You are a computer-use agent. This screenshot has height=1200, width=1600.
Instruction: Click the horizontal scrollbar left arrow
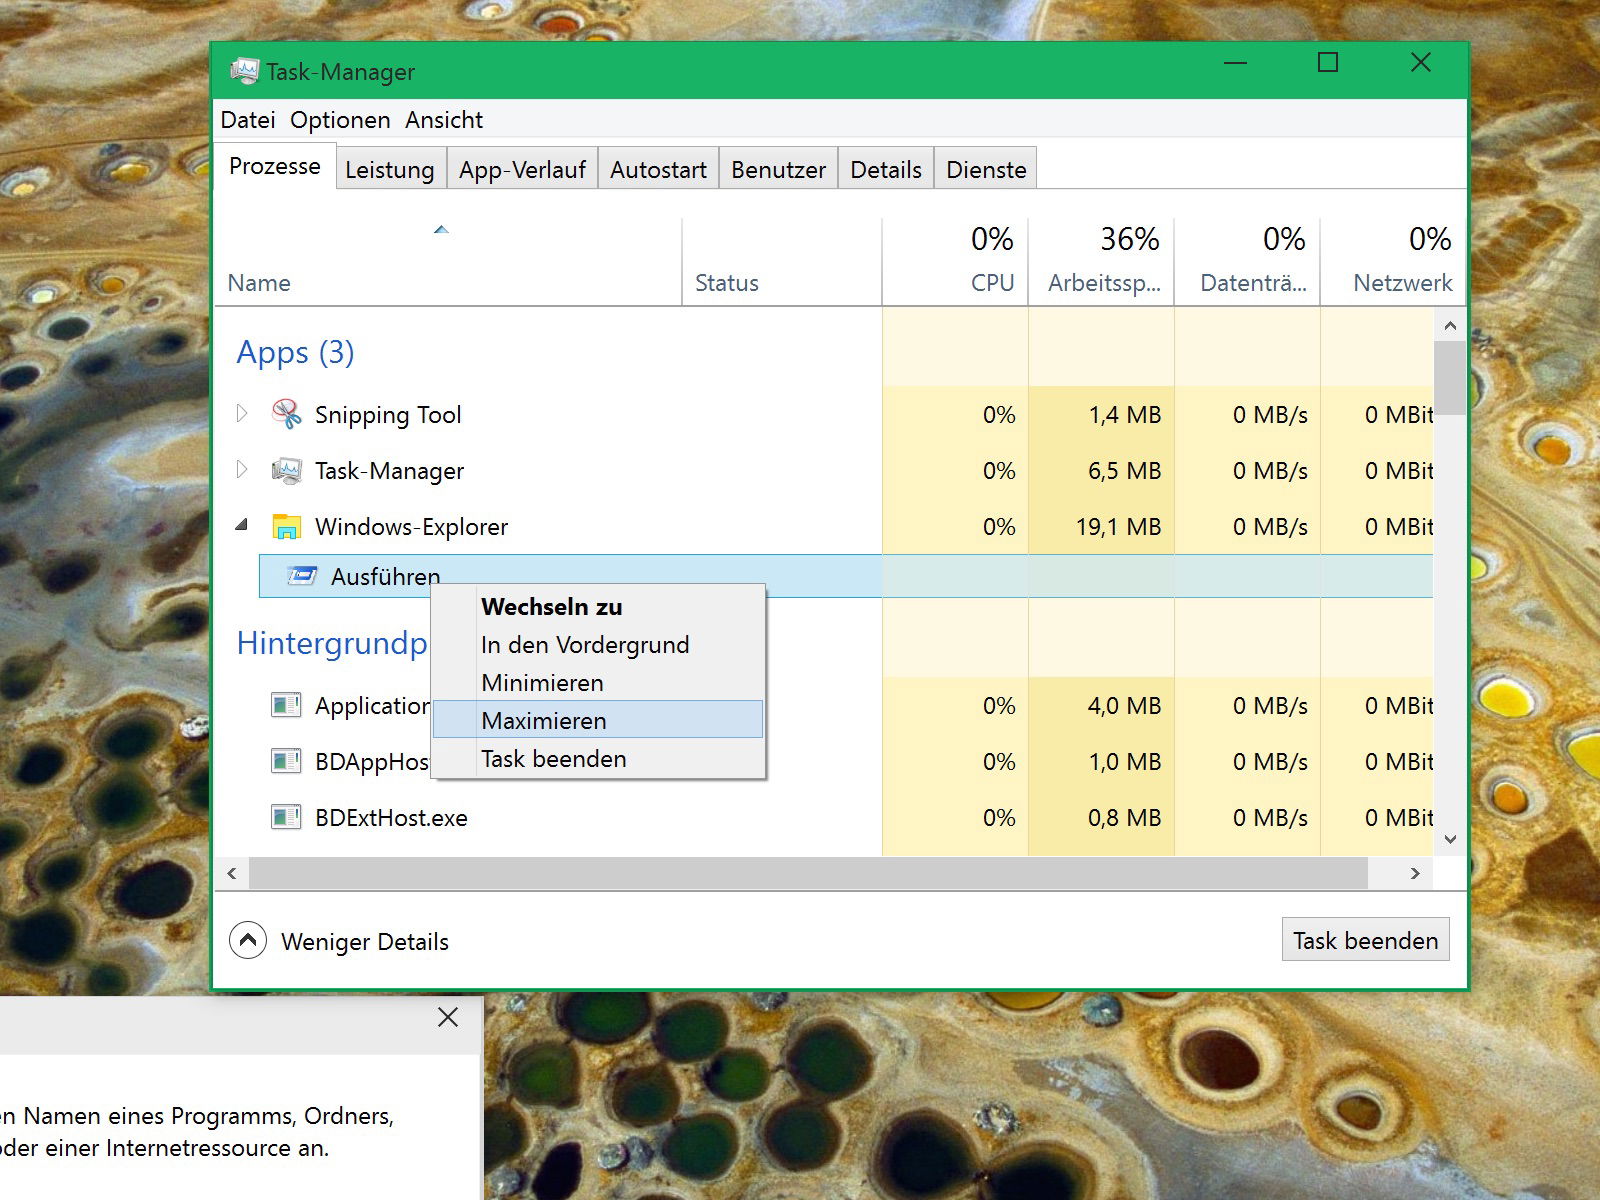click(x=232, y=873)
